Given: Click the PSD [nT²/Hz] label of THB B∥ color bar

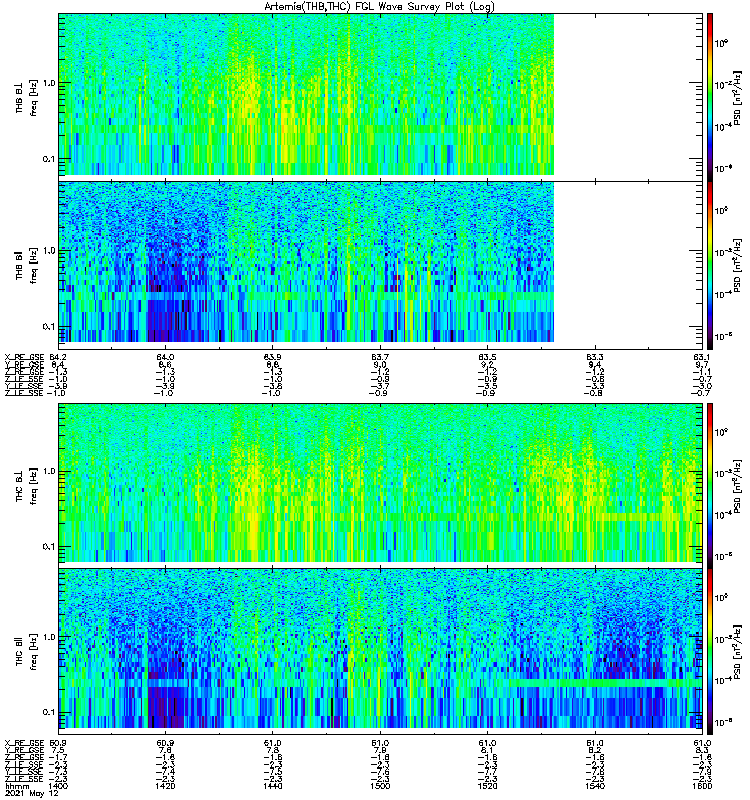Looking at the screenshot, I should coord(737,265).
